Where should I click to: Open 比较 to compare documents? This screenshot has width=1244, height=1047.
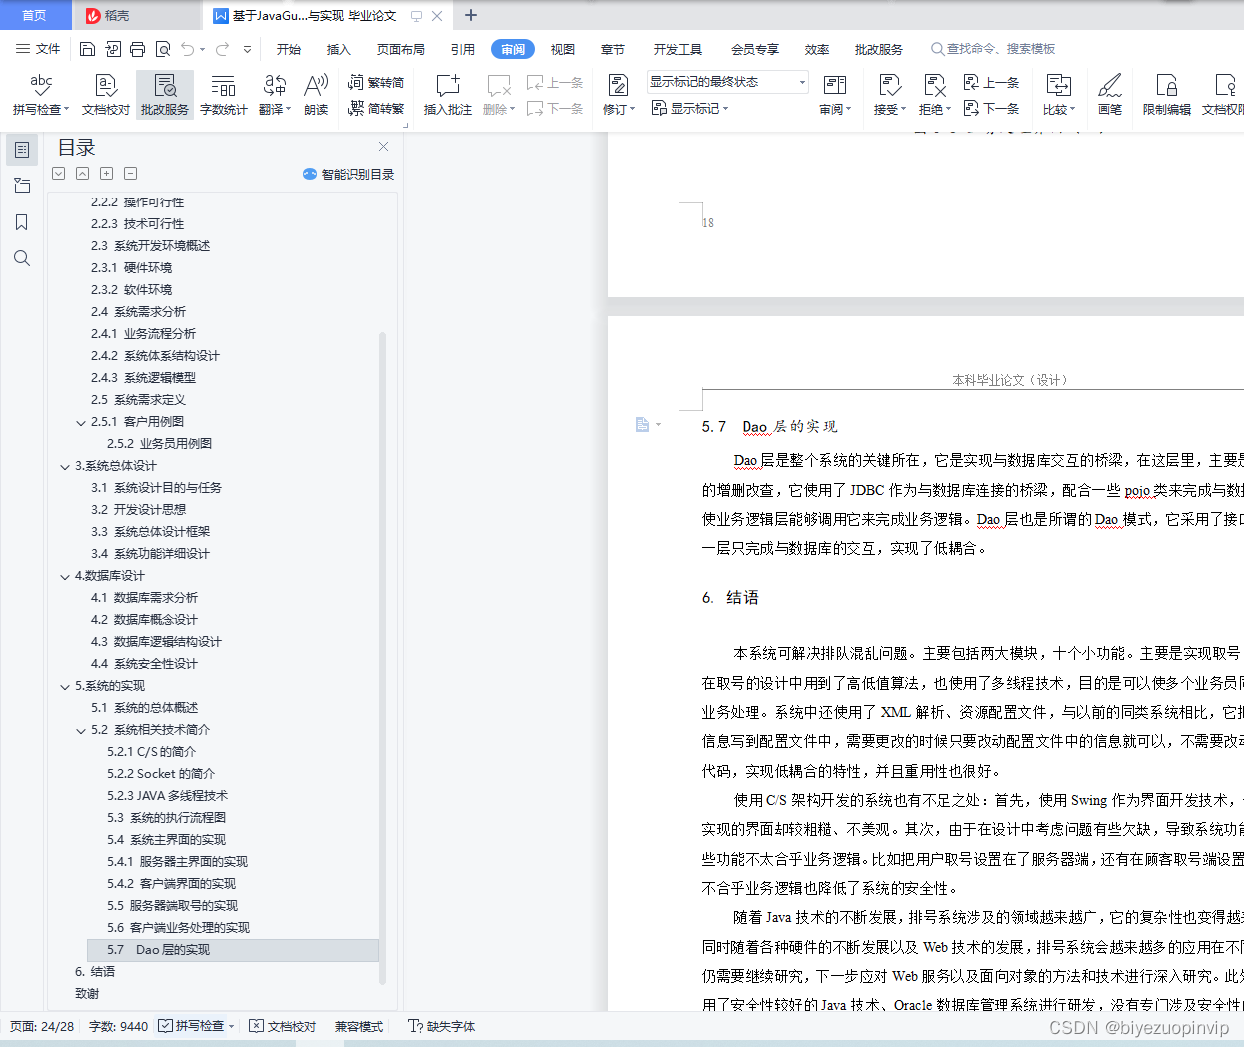point(1057,95)
